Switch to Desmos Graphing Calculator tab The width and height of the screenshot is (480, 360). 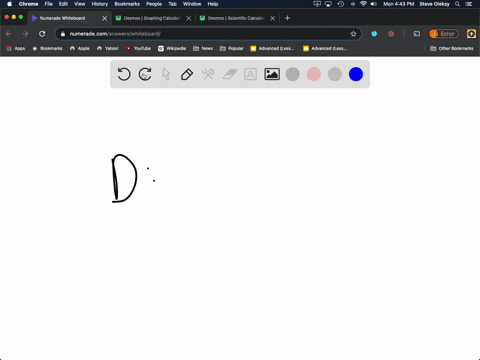[152, 18]
